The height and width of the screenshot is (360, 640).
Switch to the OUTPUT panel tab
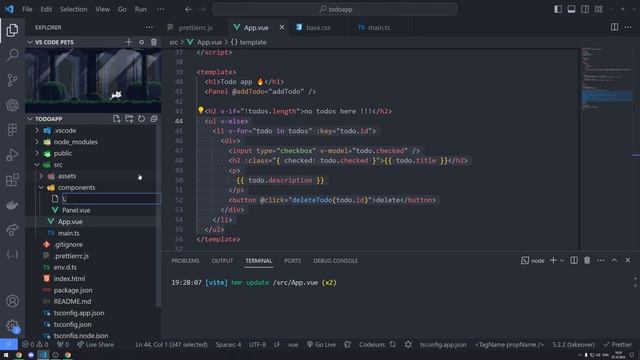pos(222,261)
